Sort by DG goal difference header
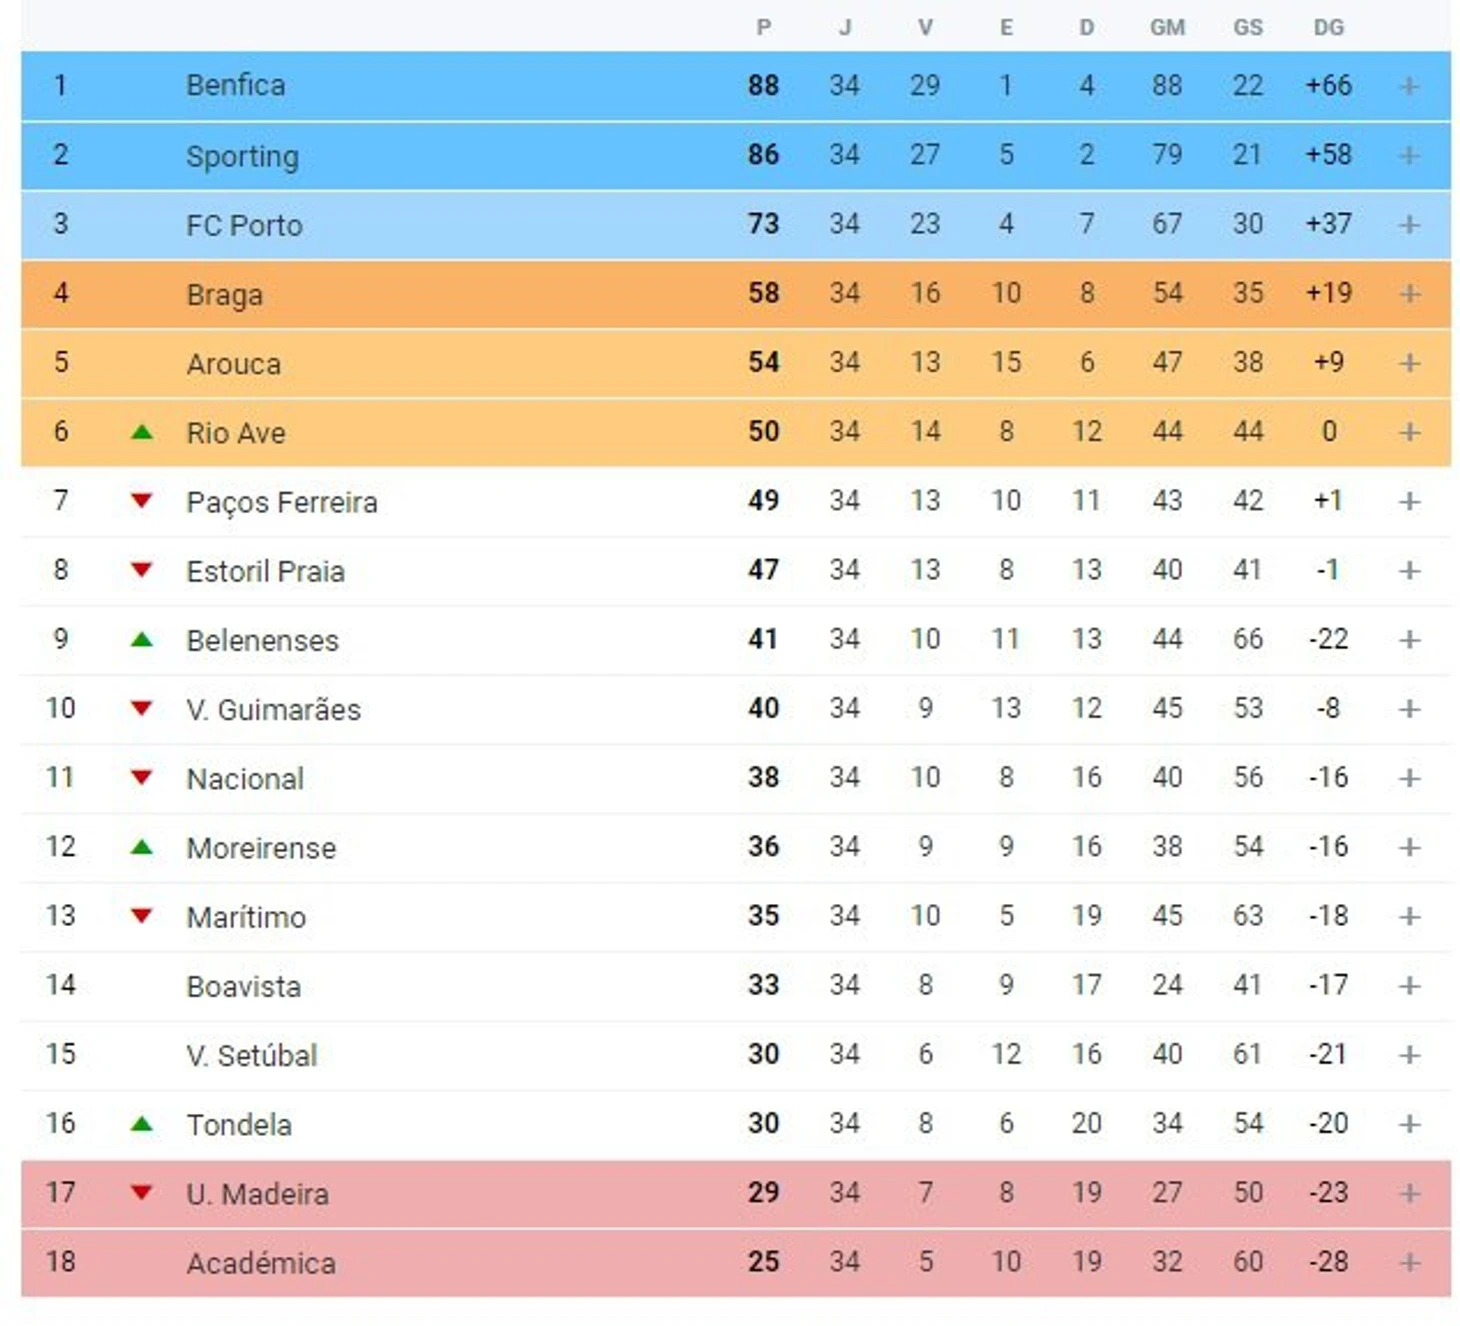The image size is (1460, 1326). click(1328, 28)
